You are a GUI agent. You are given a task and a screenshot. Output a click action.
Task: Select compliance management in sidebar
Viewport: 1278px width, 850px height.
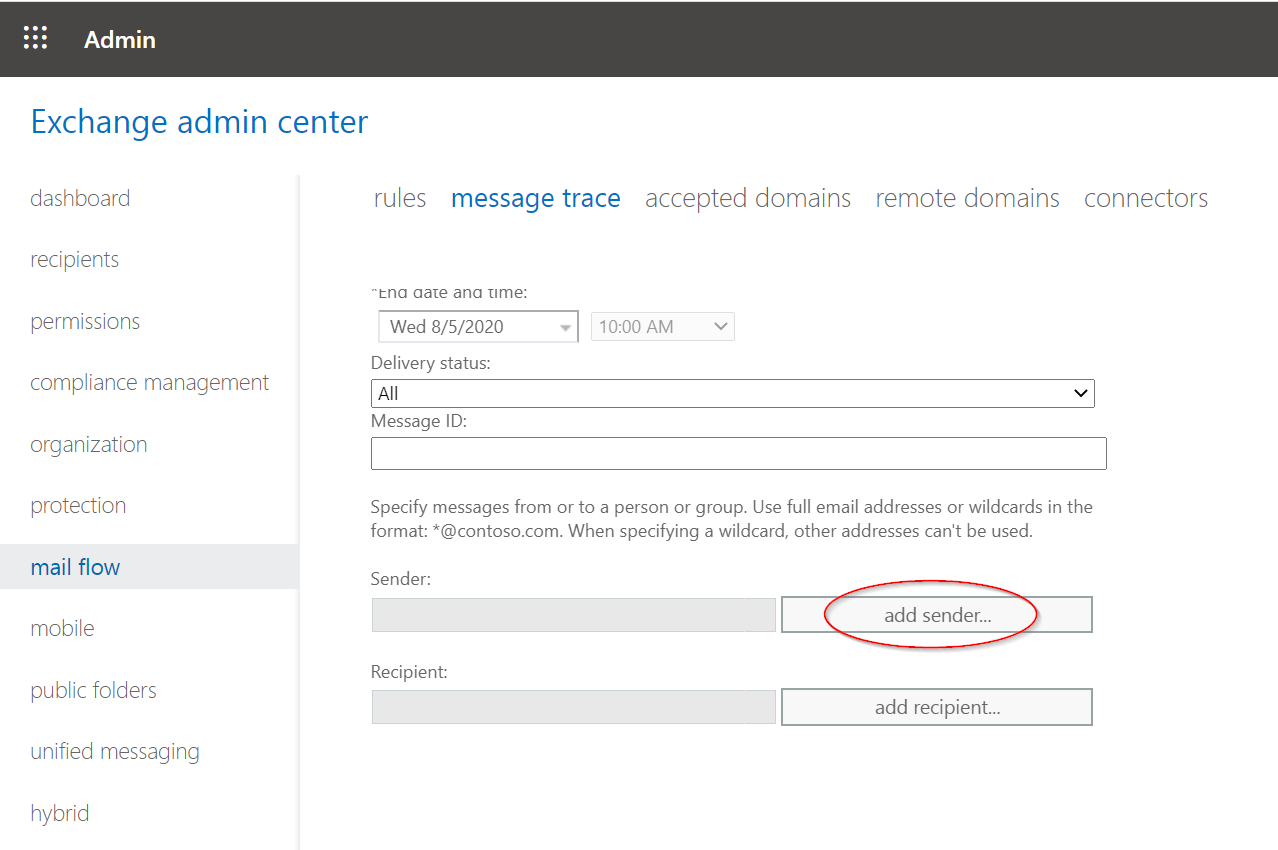click(x=149, y=383)
